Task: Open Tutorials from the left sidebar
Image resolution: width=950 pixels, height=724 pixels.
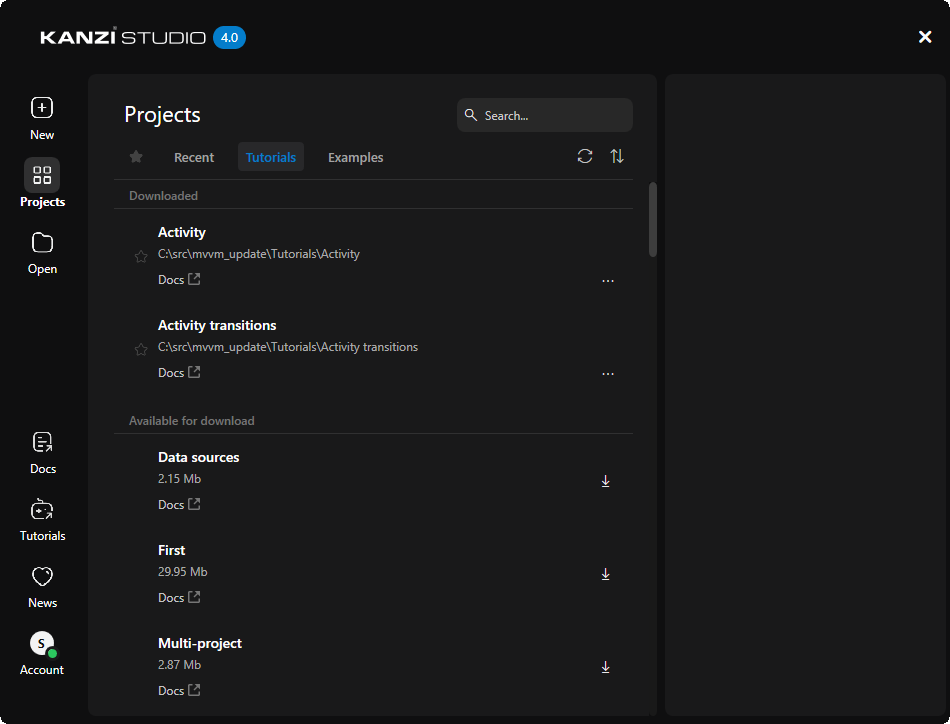Action: [x=42, y=510]
